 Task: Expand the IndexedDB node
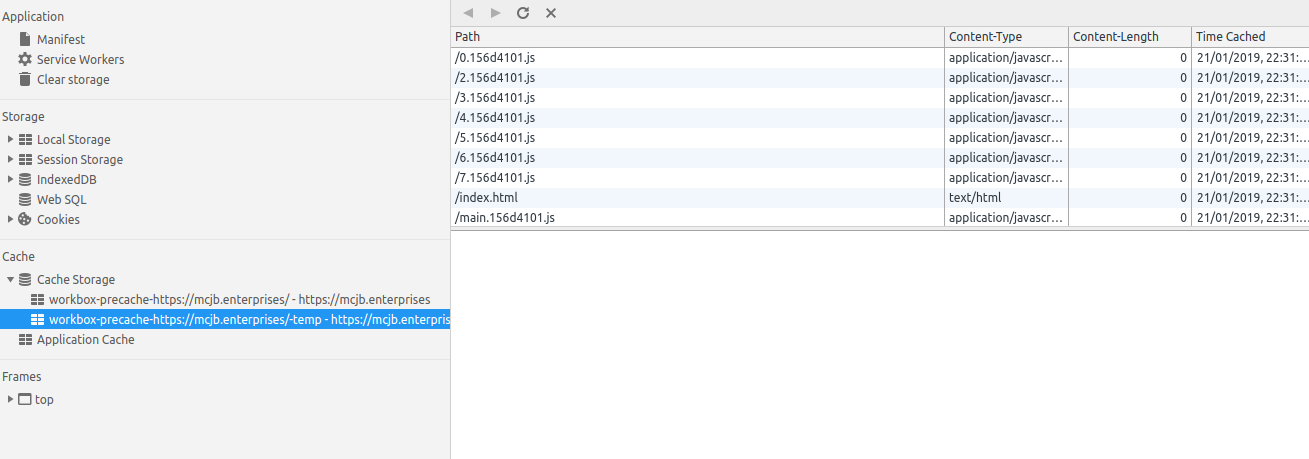click(11, 179)
